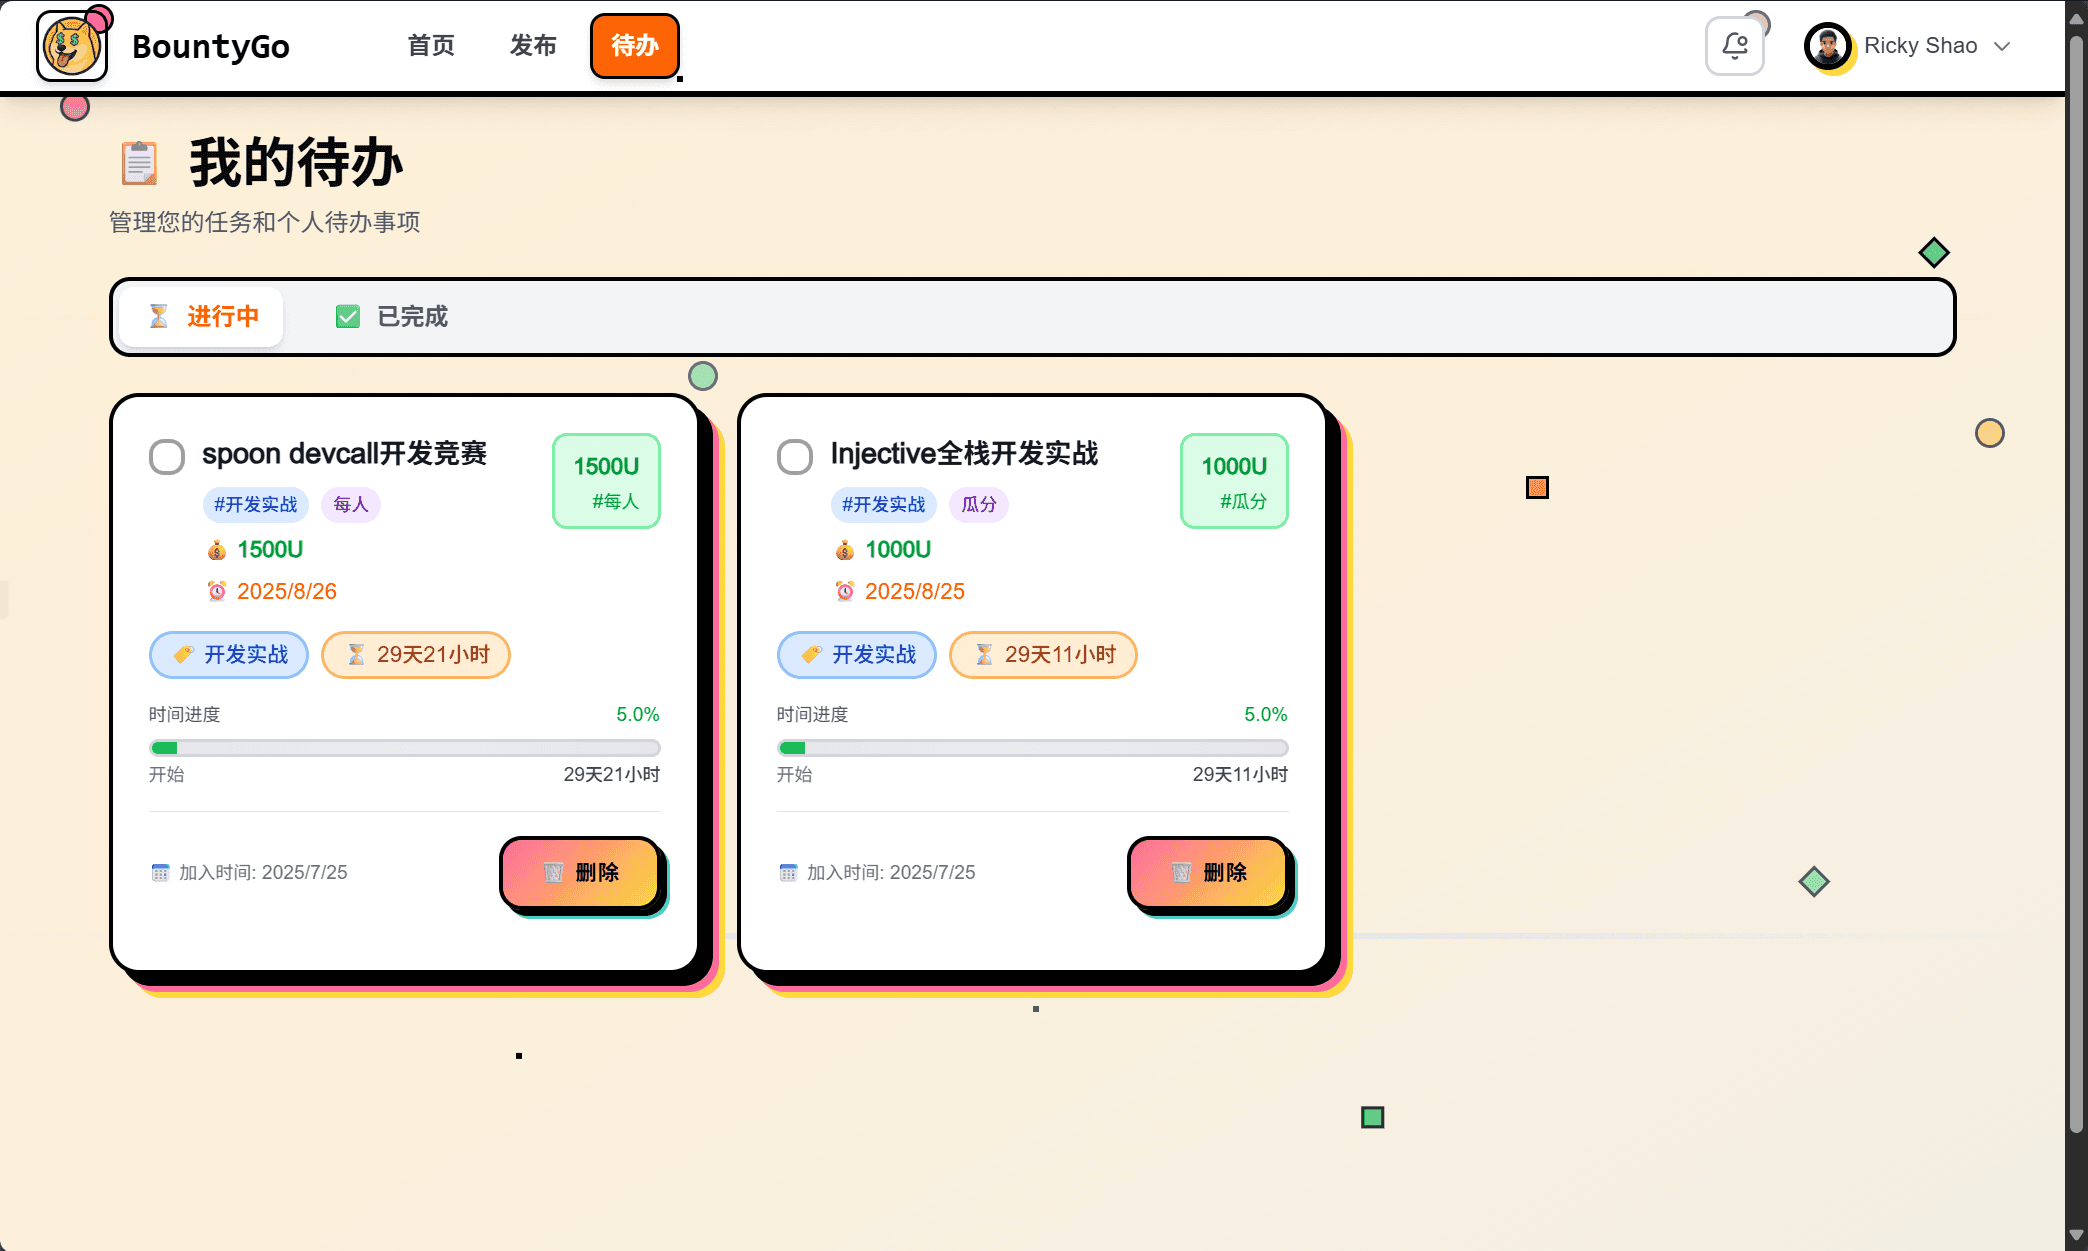Image resolution: width=2088 pixels, height=1251 pixels.
Task: Switch to the 进行中 tab
Action: pyautogui.click(x=202, y=317)
